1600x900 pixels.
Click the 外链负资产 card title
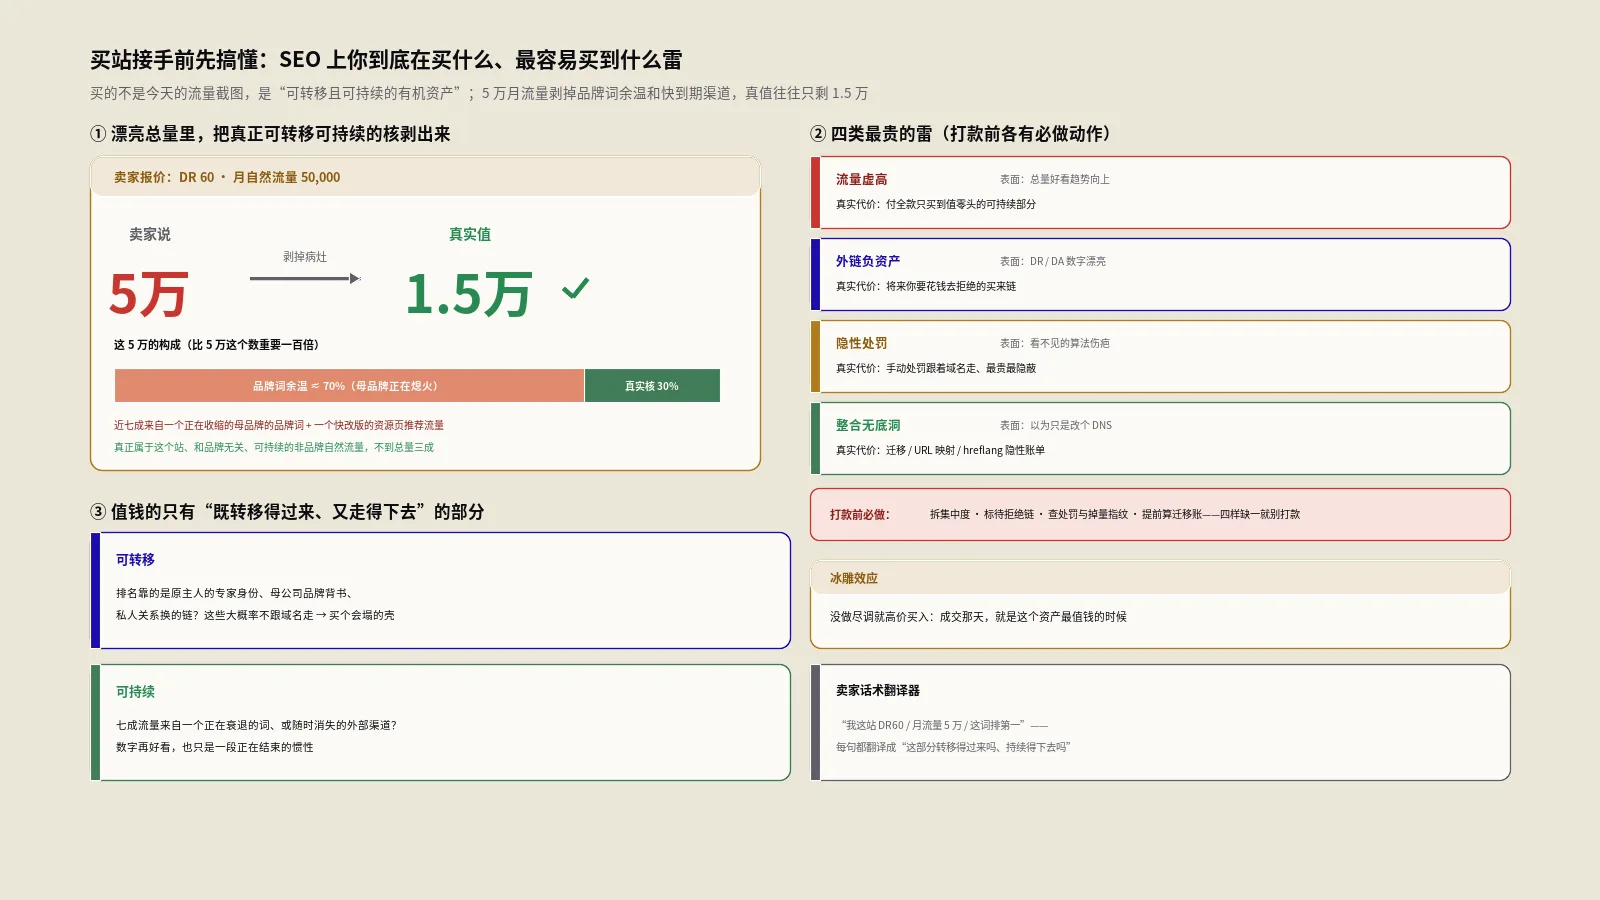click(868, 261)
